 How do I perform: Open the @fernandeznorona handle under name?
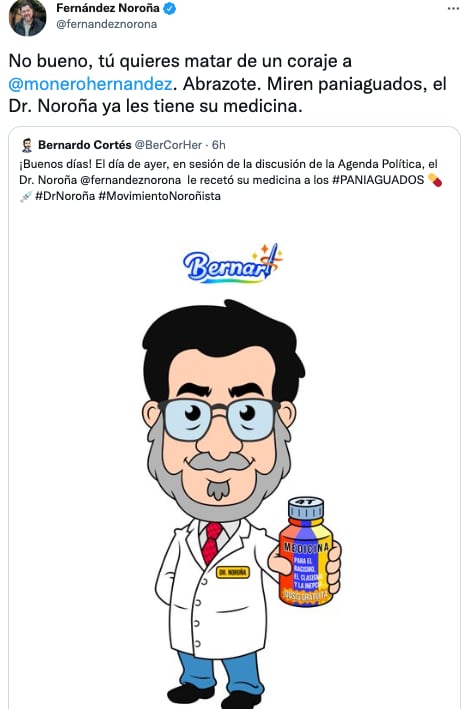[106, 24]
